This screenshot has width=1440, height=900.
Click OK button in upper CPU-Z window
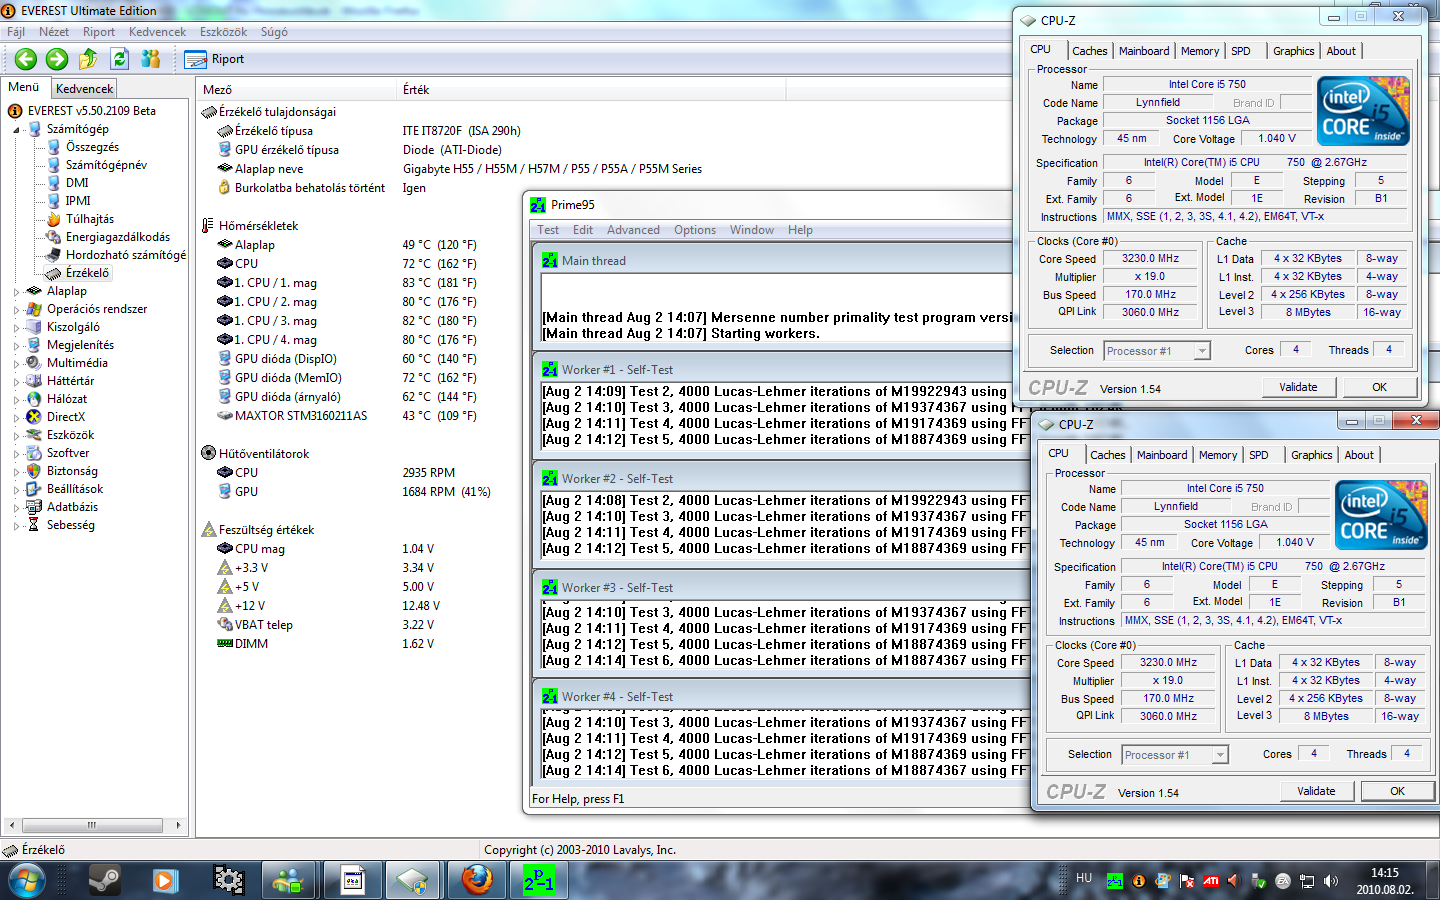click(1379, 387)
